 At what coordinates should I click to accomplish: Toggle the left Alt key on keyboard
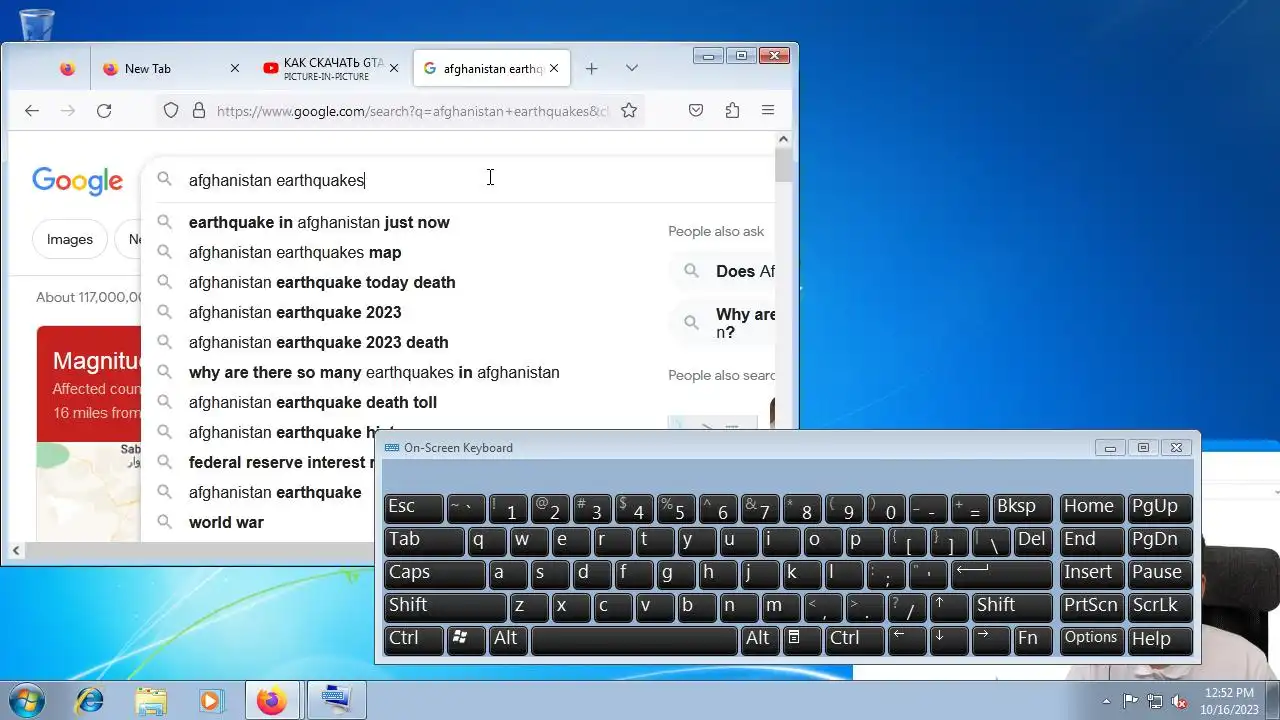(x=508, y=639)
